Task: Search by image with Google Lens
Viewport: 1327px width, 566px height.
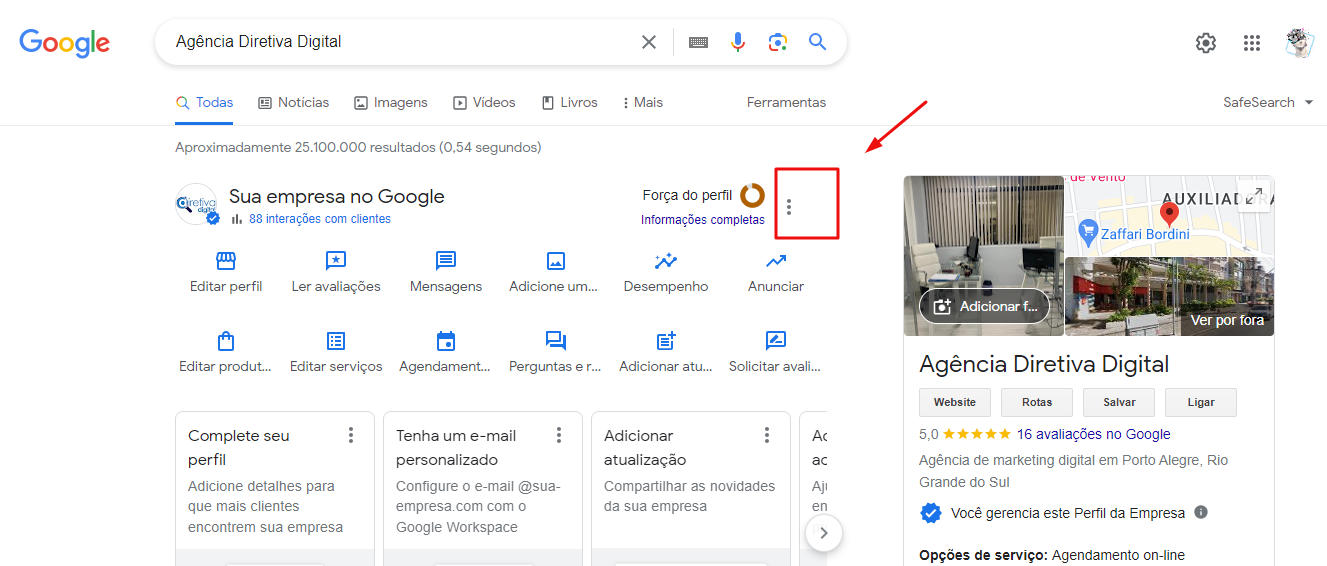Action: coord(778,42)
